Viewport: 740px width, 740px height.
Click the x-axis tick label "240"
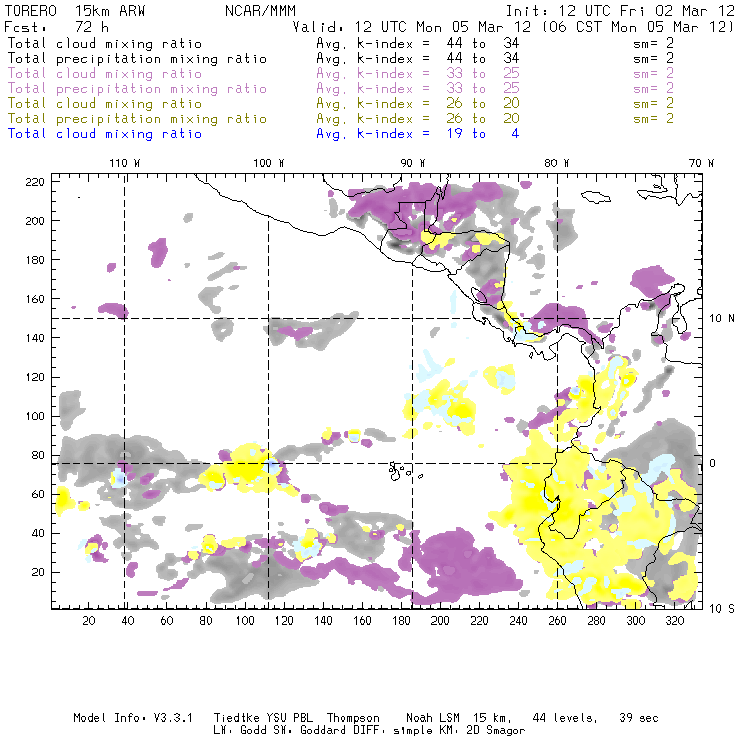click(x=518, y=621)
